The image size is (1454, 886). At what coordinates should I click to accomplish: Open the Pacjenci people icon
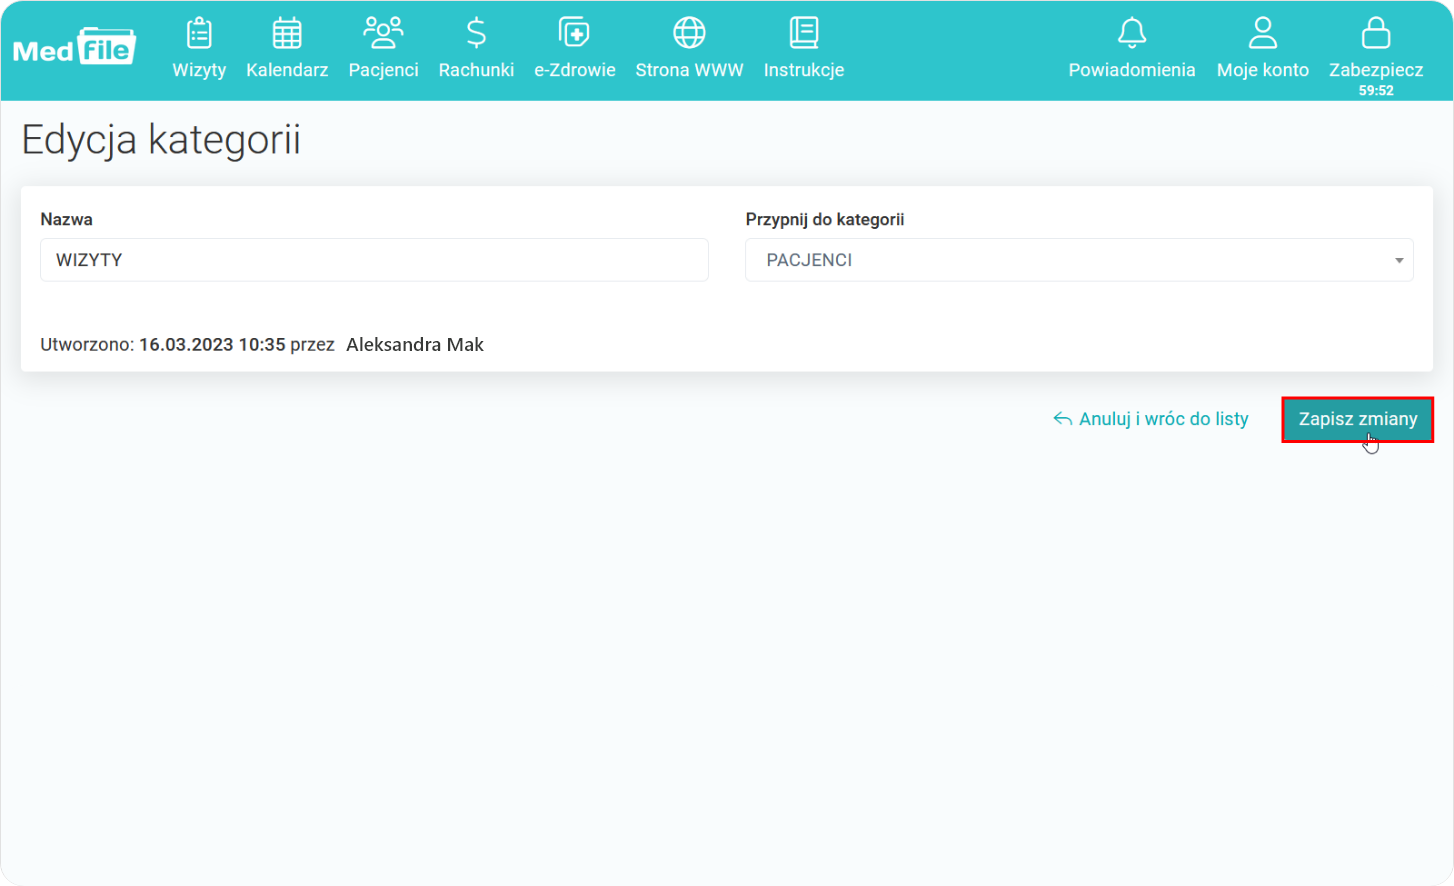click(x=383, y=33)
